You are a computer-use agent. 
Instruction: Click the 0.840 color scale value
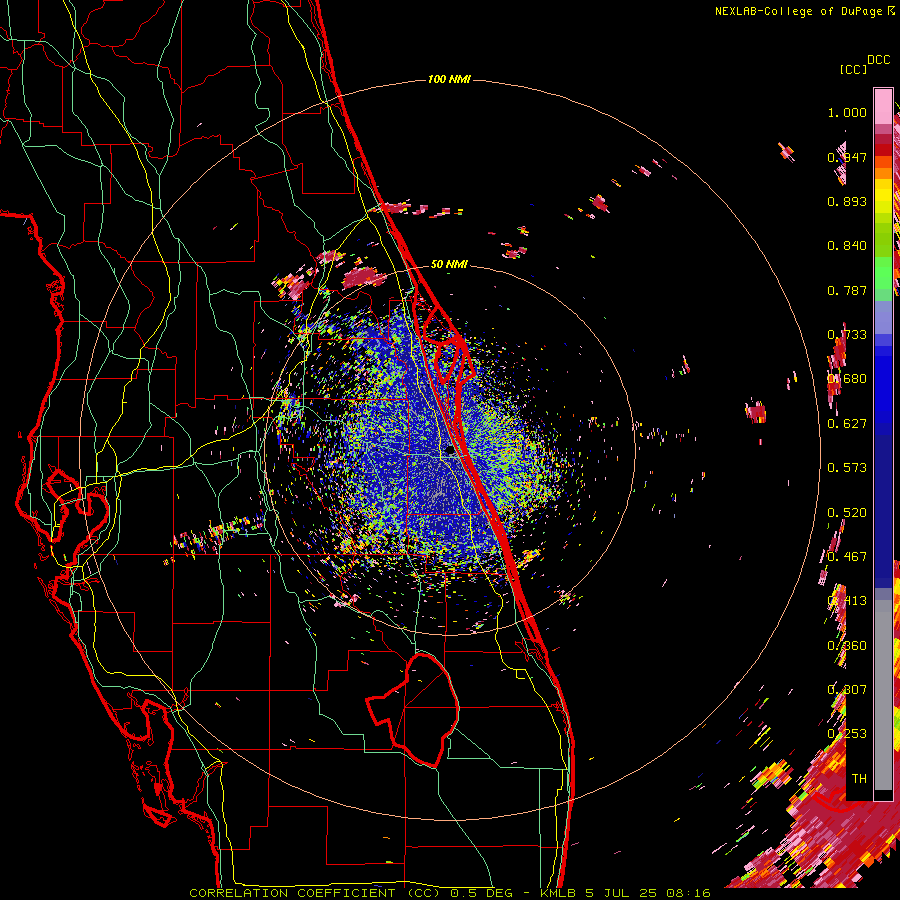tap(847, 246)
